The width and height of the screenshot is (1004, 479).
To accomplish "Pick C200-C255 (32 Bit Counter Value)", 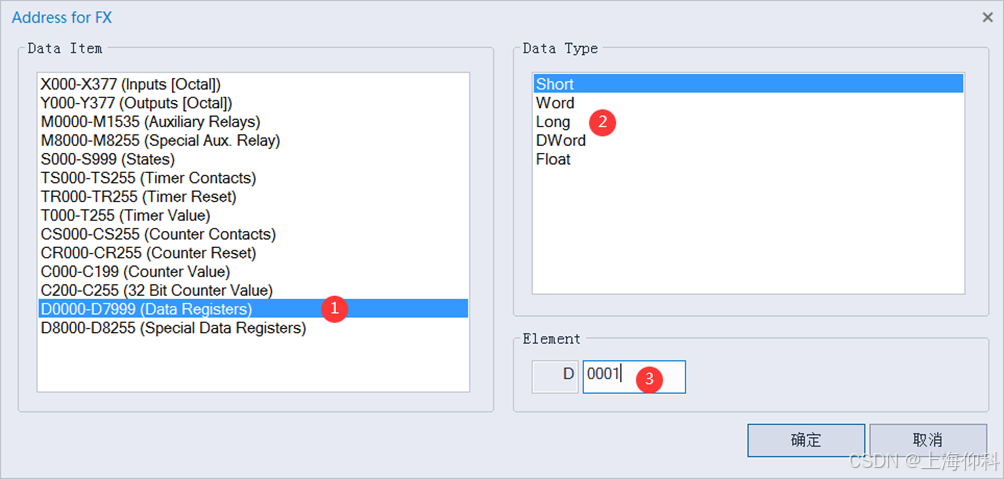I will tap(156, 290).
